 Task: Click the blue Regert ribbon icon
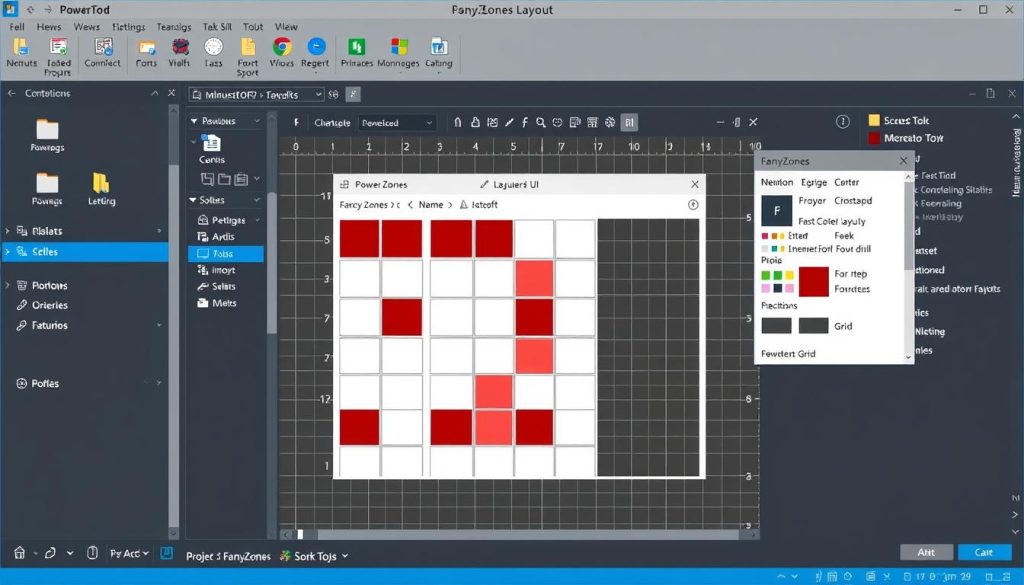click(x=316, y=47)
